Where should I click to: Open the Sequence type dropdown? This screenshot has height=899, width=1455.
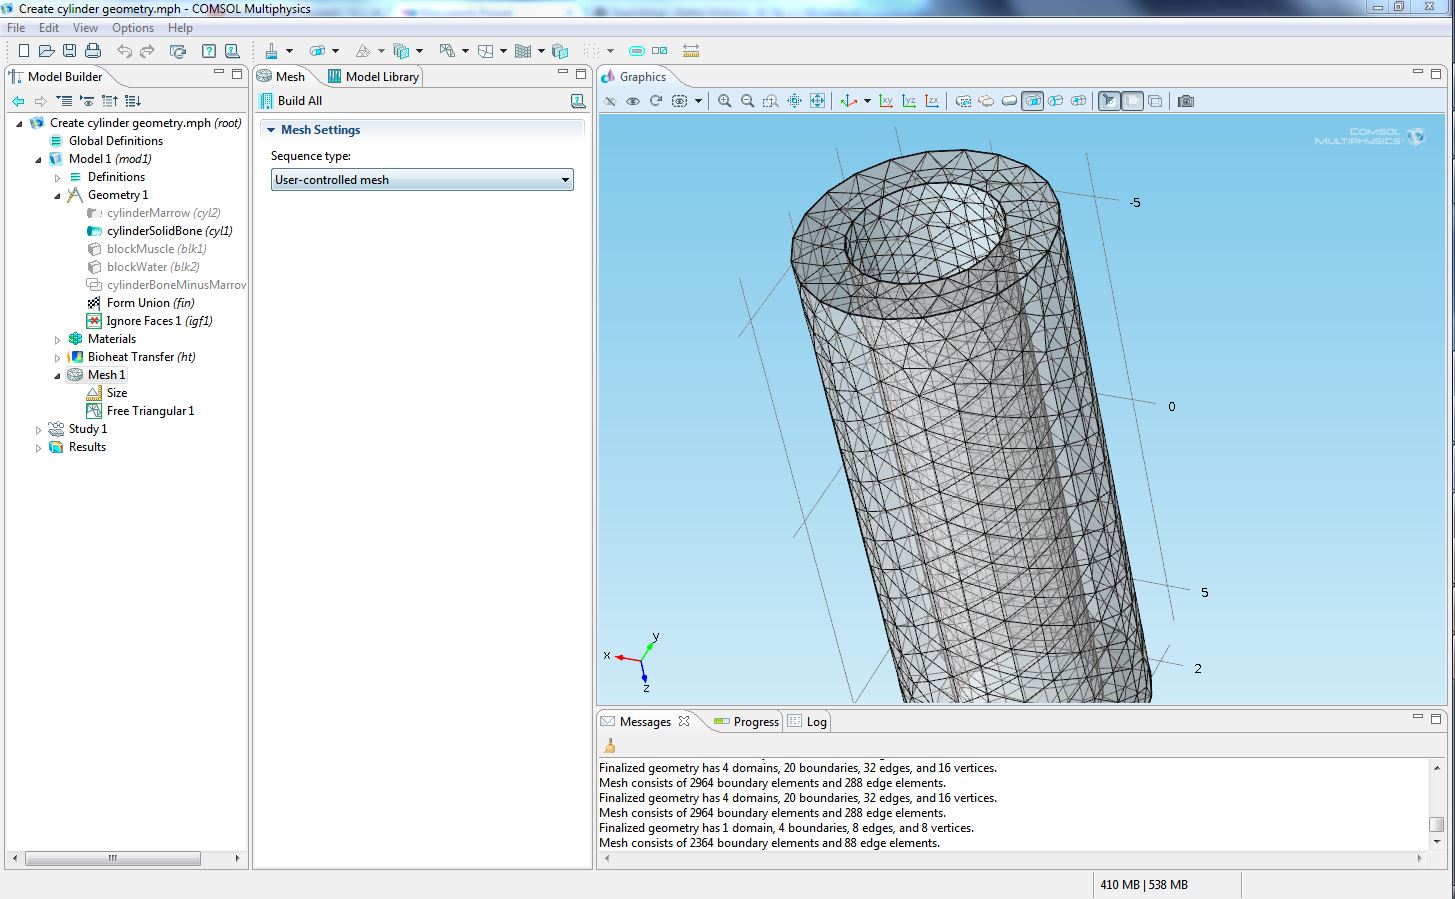click(x=422, y=180)
